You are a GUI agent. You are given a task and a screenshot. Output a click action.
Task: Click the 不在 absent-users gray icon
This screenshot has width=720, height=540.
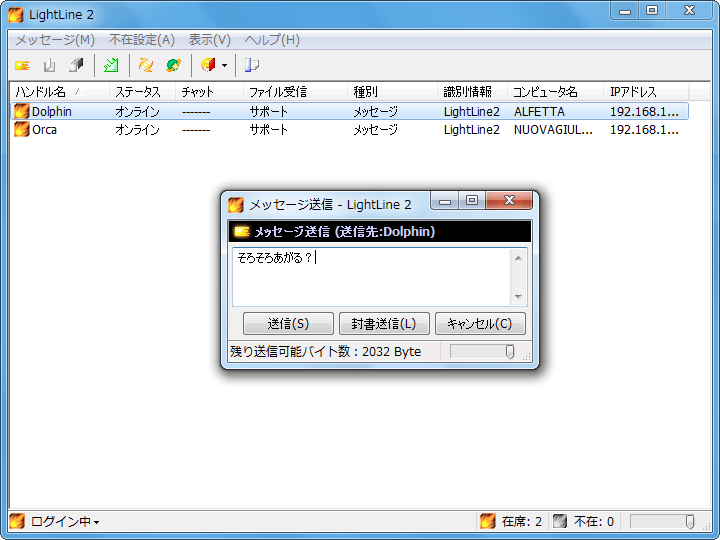click(x=560, y=521)
